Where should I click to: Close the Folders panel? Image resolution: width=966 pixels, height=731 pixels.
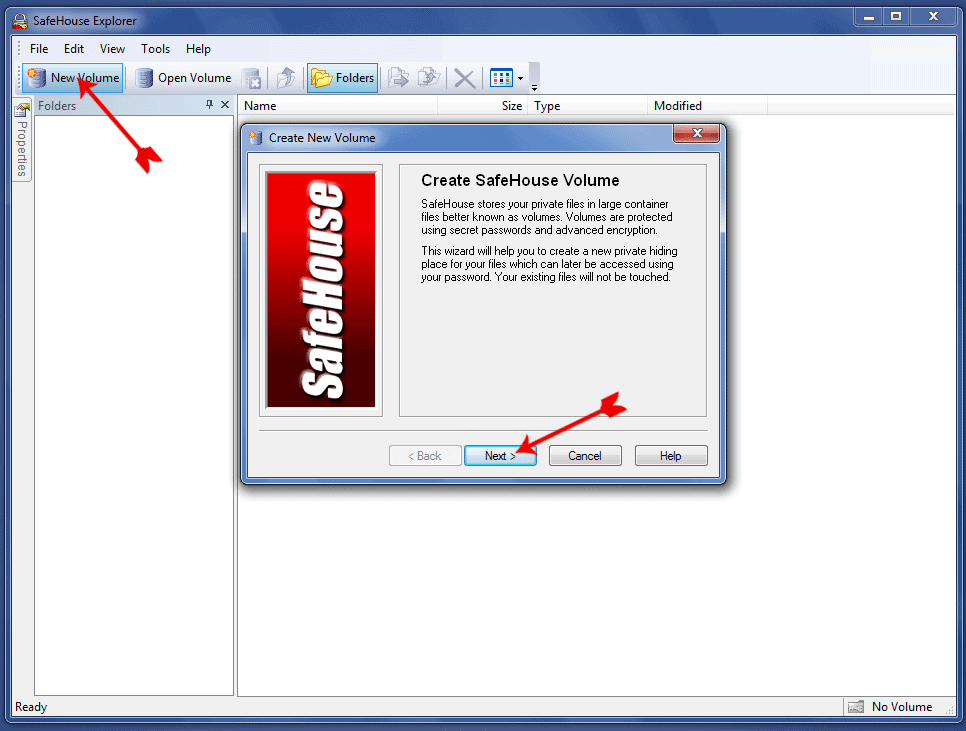[225, 105]
